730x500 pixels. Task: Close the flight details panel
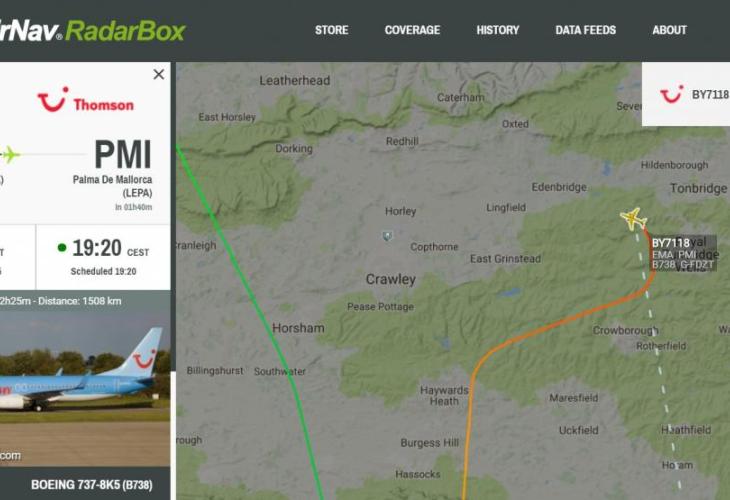[x=159, y=74]
